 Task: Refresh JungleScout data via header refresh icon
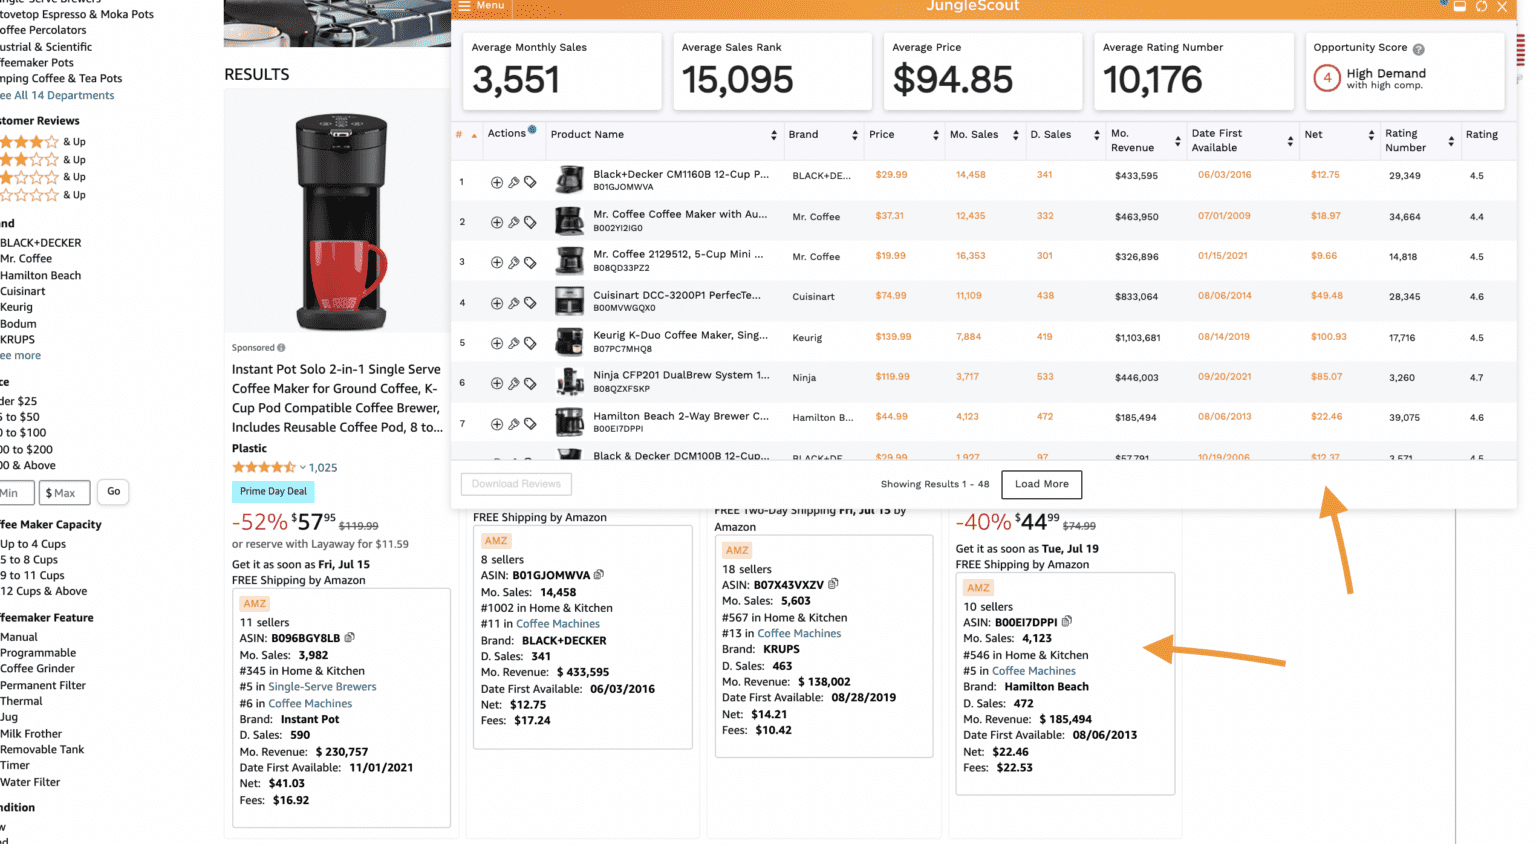coord(1481,7)
